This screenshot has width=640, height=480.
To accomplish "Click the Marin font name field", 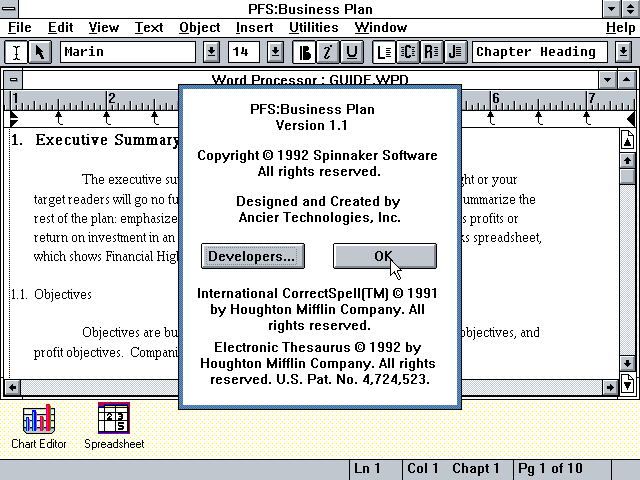I will click(128, 52).
